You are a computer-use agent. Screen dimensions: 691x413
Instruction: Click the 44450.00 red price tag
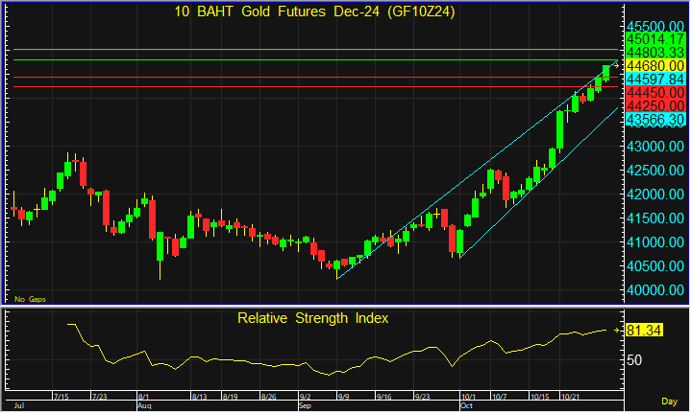click(654, 92)
